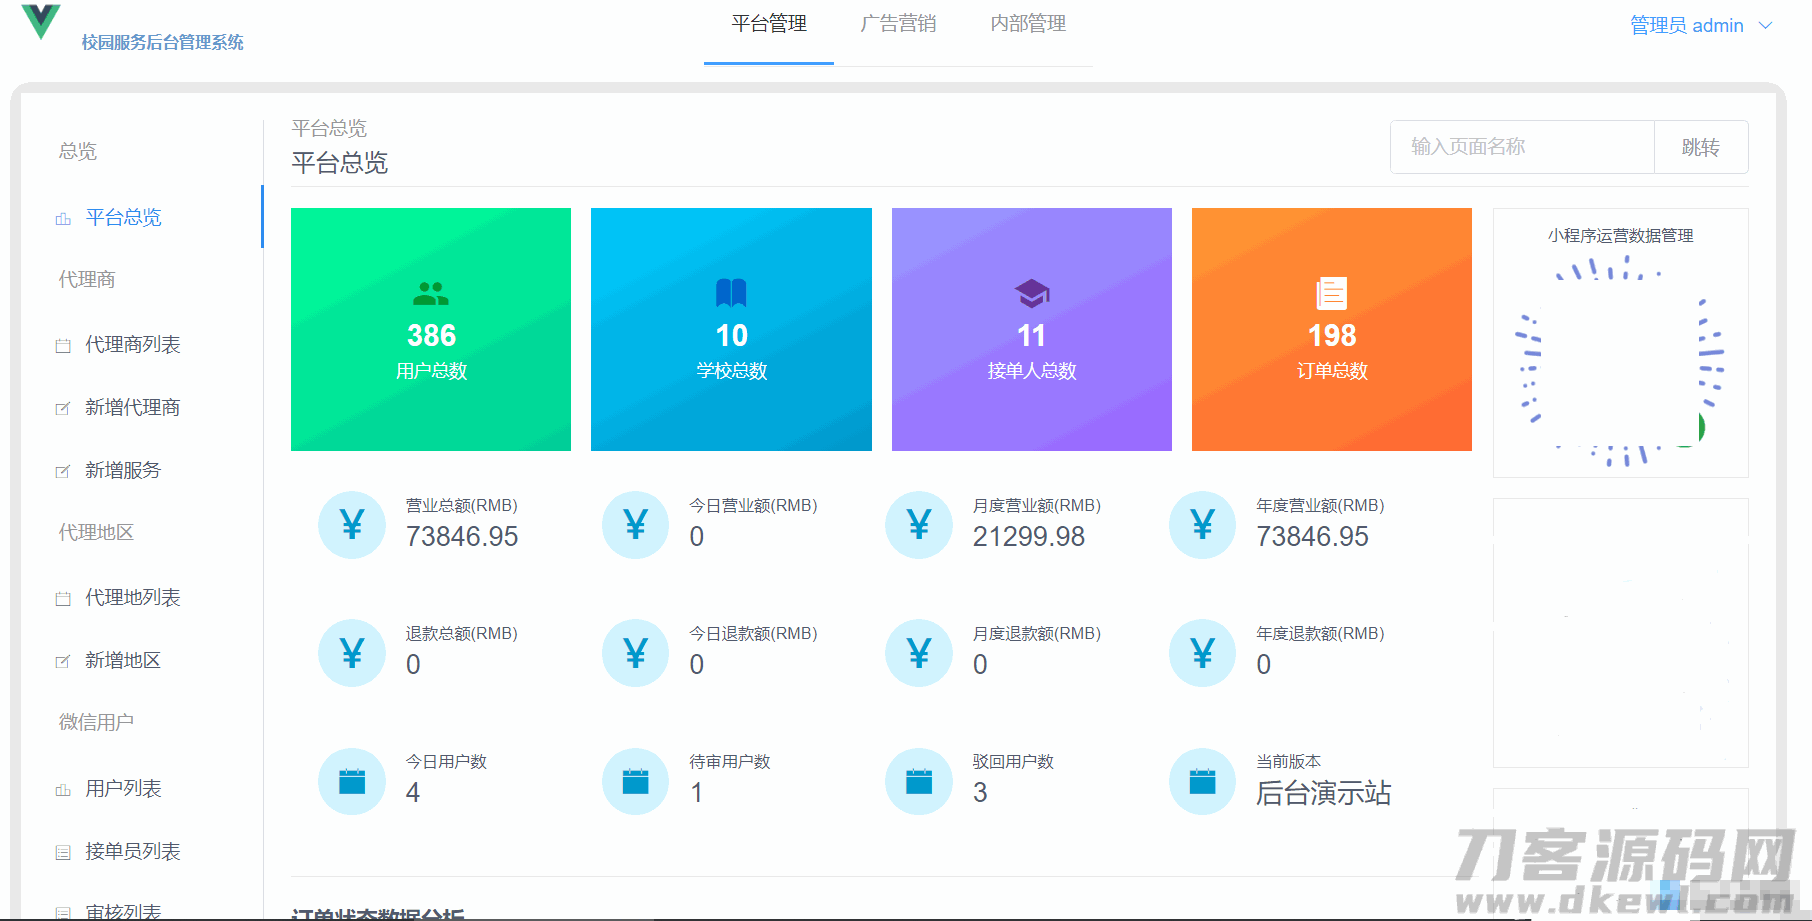
Task: Click the Vue logo in header
Action: pyautogui.click(x=41, y=21)
